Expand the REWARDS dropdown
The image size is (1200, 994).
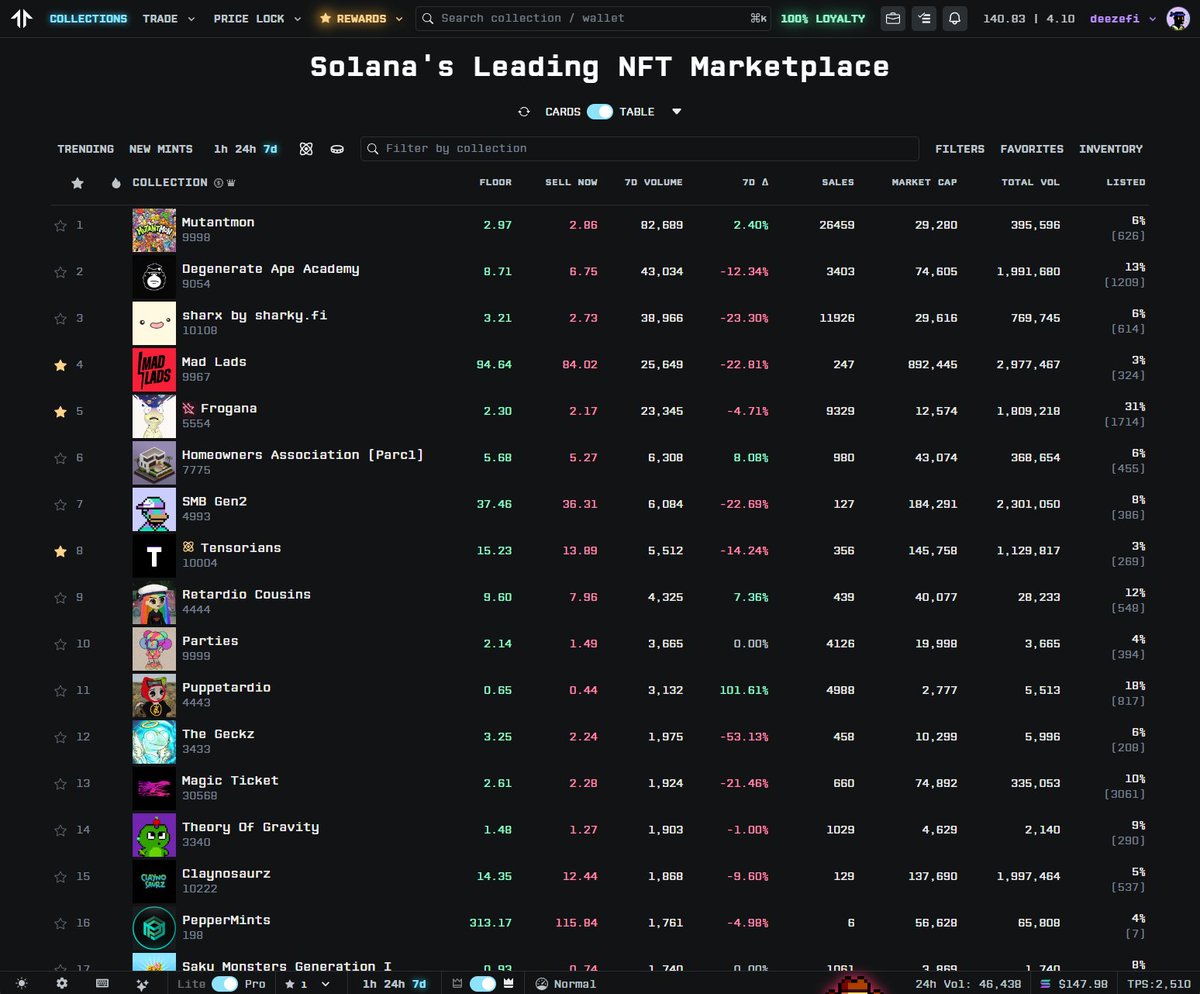pos(361,18)
